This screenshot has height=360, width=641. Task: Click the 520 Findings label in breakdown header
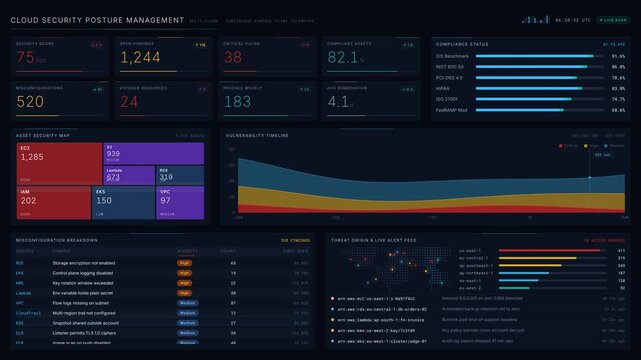pyautogui.click(x=295, y=241)
